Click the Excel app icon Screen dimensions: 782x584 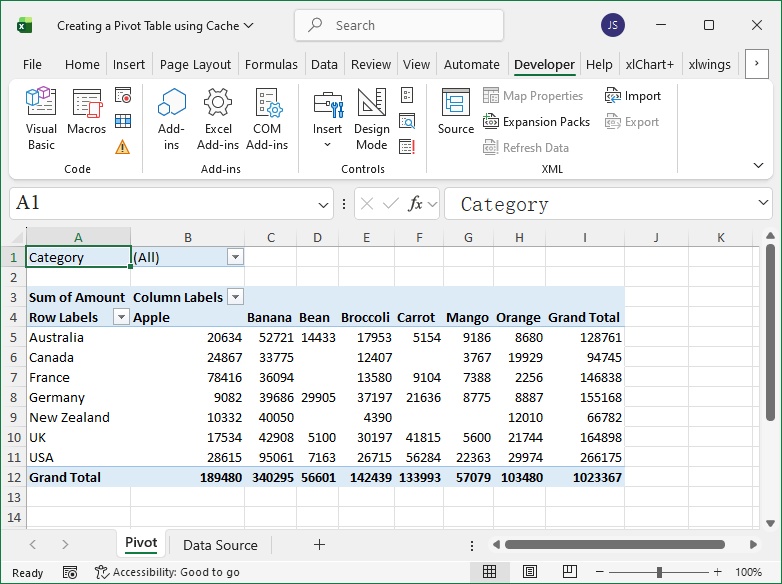24,25
